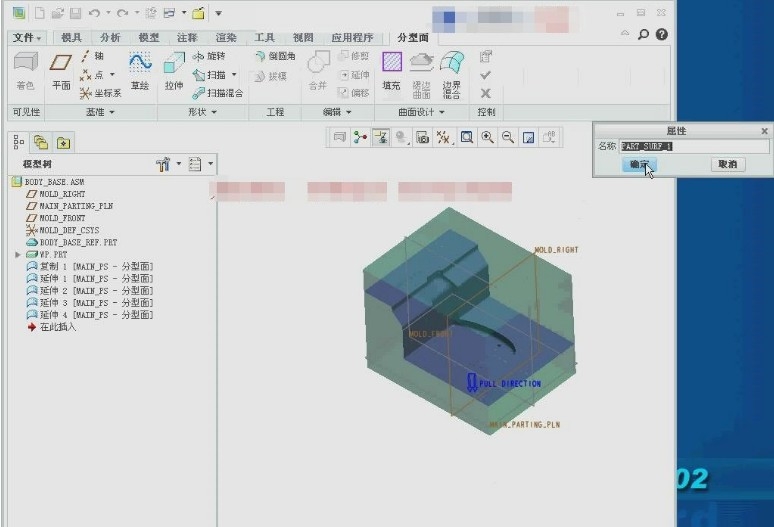Open model tree settings hammer icon
774x527 pixels.
[x=162, y=164]
